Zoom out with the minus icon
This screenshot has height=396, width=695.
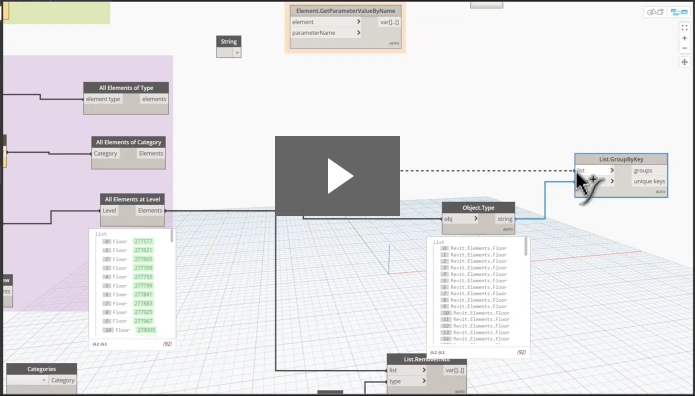tap(684, 48)
